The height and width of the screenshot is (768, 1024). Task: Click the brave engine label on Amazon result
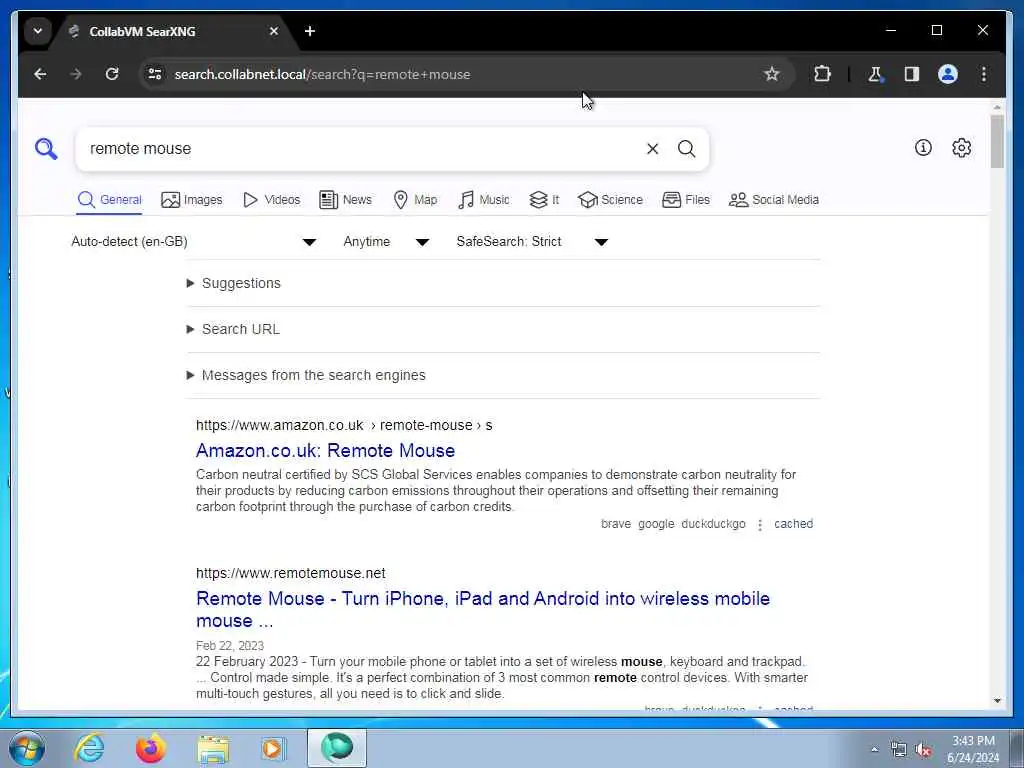pyautogui.click(x=616, y=524)
